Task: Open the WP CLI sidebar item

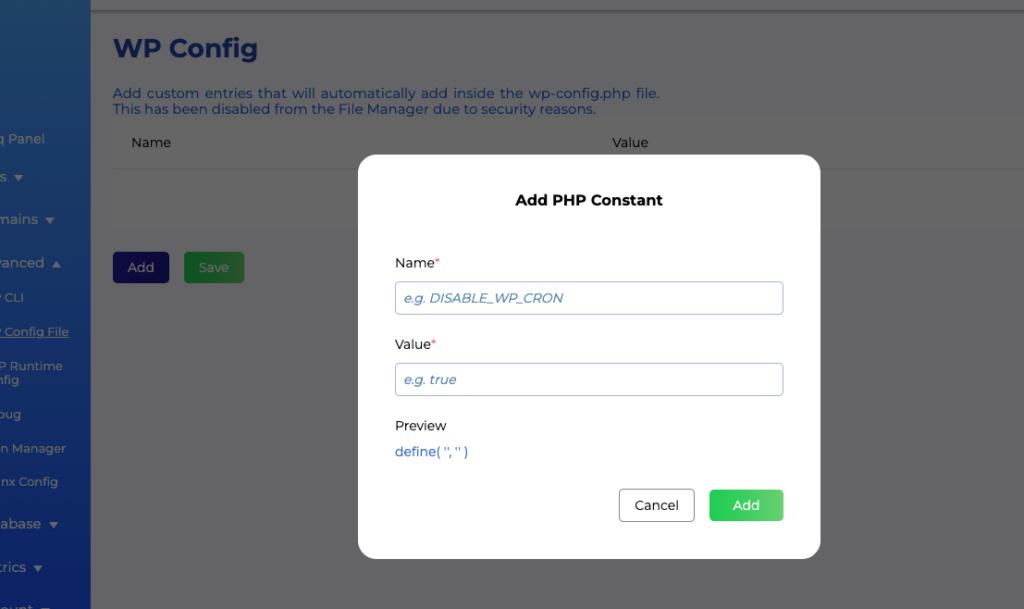Action: click(12, 297)
